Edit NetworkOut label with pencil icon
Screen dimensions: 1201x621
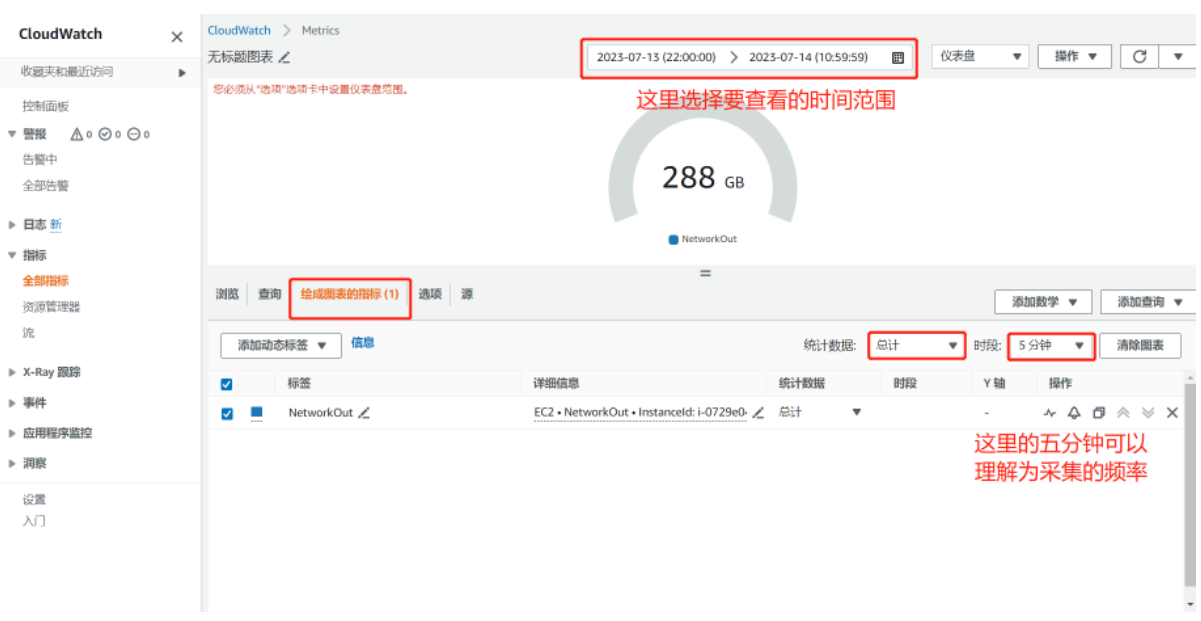tap(364, 412)
